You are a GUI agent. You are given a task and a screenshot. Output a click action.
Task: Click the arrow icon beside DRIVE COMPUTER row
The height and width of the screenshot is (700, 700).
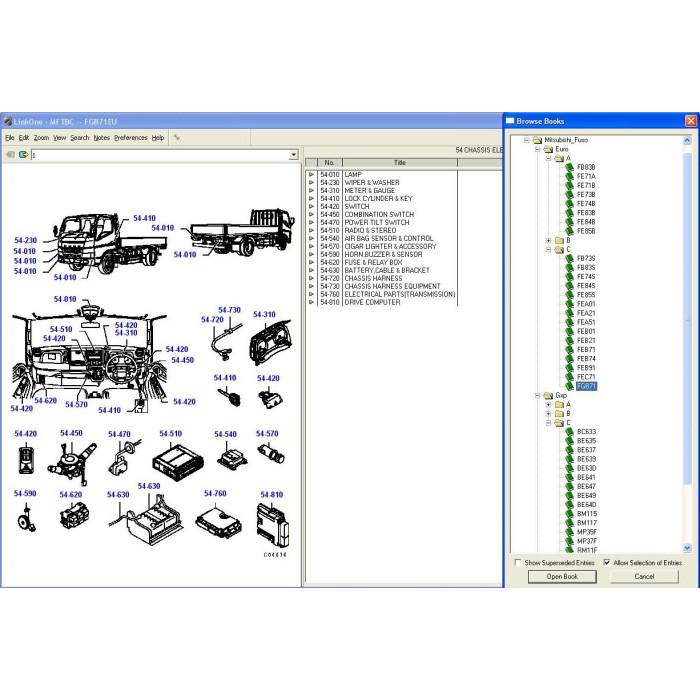[311, 302]
